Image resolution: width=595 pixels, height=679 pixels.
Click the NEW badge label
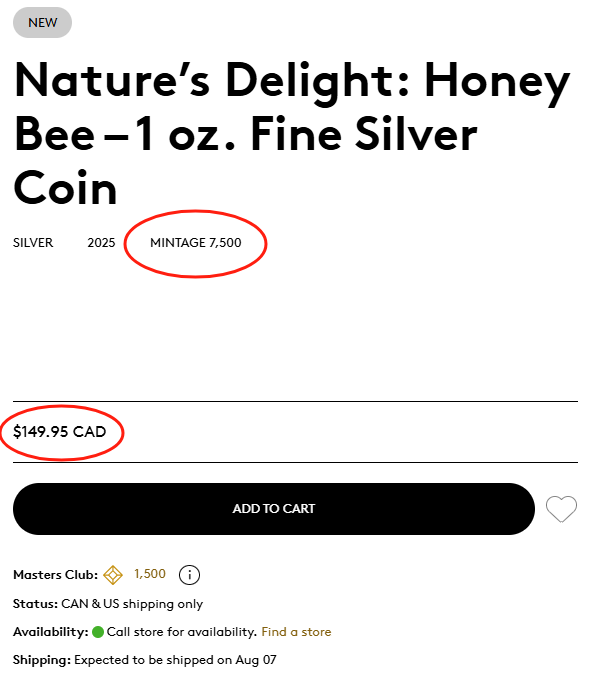pos(42,23)
